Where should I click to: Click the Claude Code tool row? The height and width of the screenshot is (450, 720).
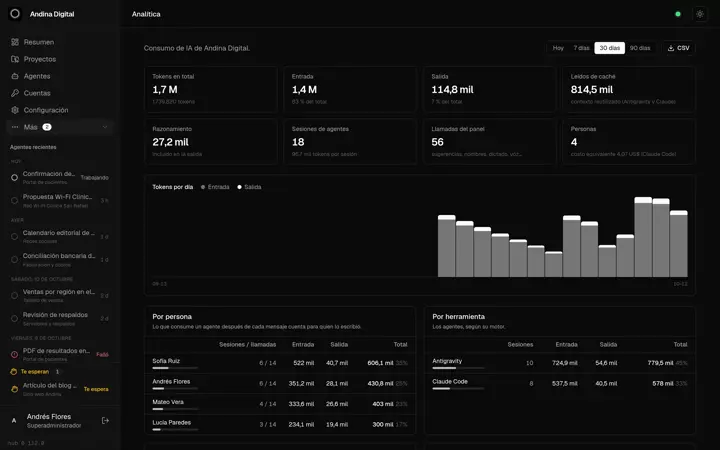(560, 383)
